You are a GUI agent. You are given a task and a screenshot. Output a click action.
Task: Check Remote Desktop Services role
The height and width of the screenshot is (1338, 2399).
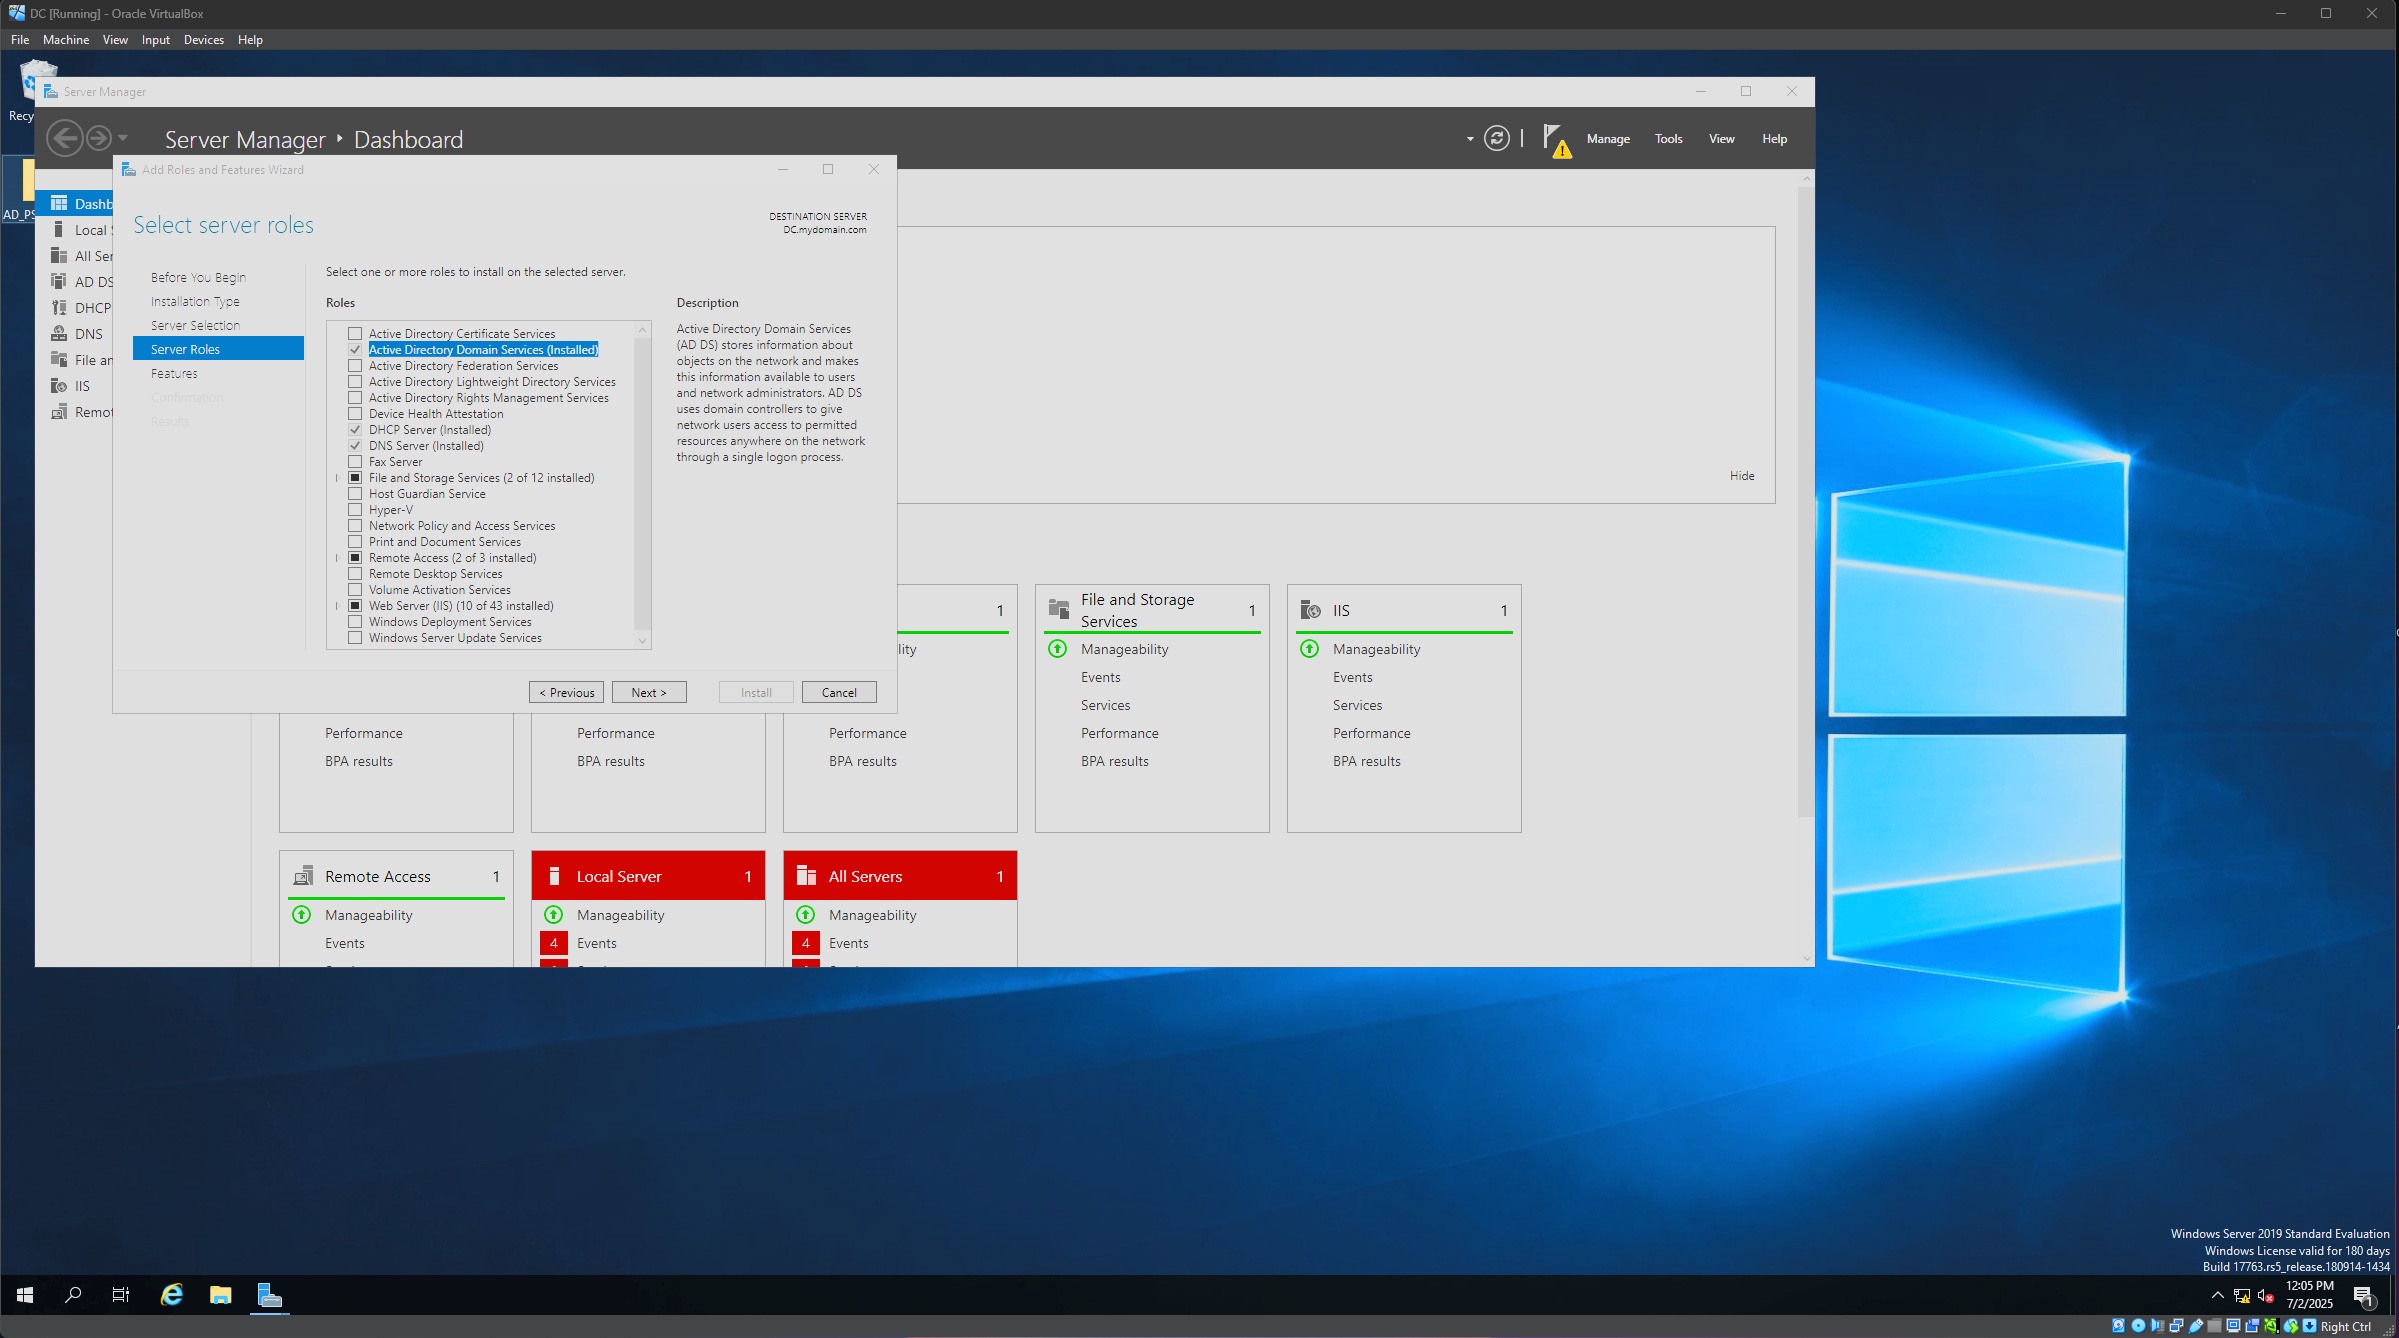pos(355,574)
